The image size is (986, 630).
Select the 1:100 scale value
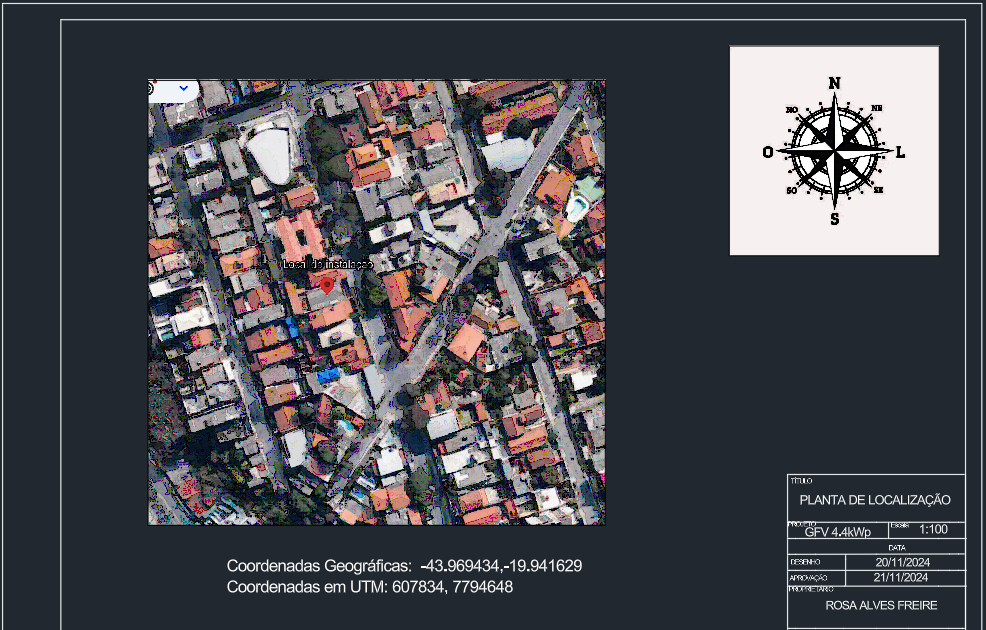[x=933, y=529]
